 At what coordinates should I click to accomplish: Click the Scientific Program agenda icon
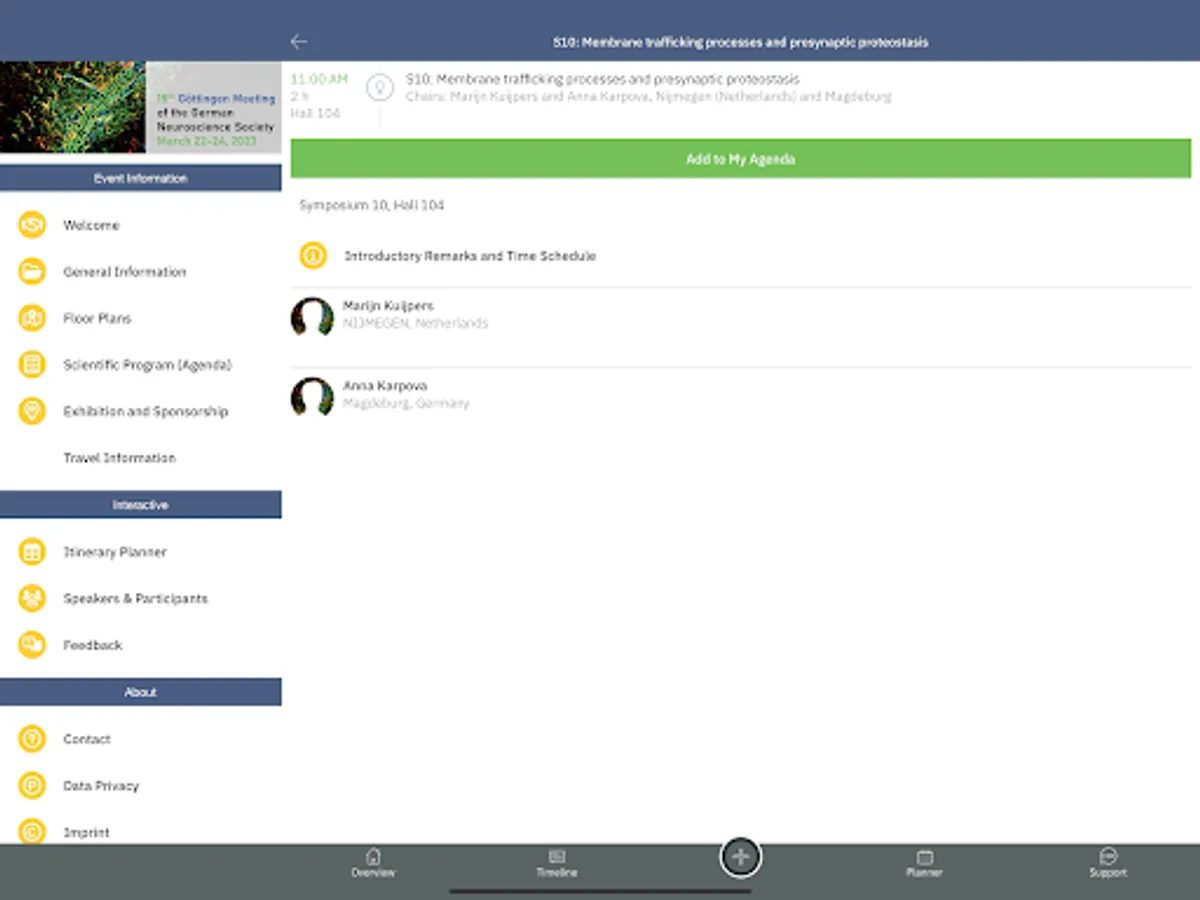[x=32, y=364]
